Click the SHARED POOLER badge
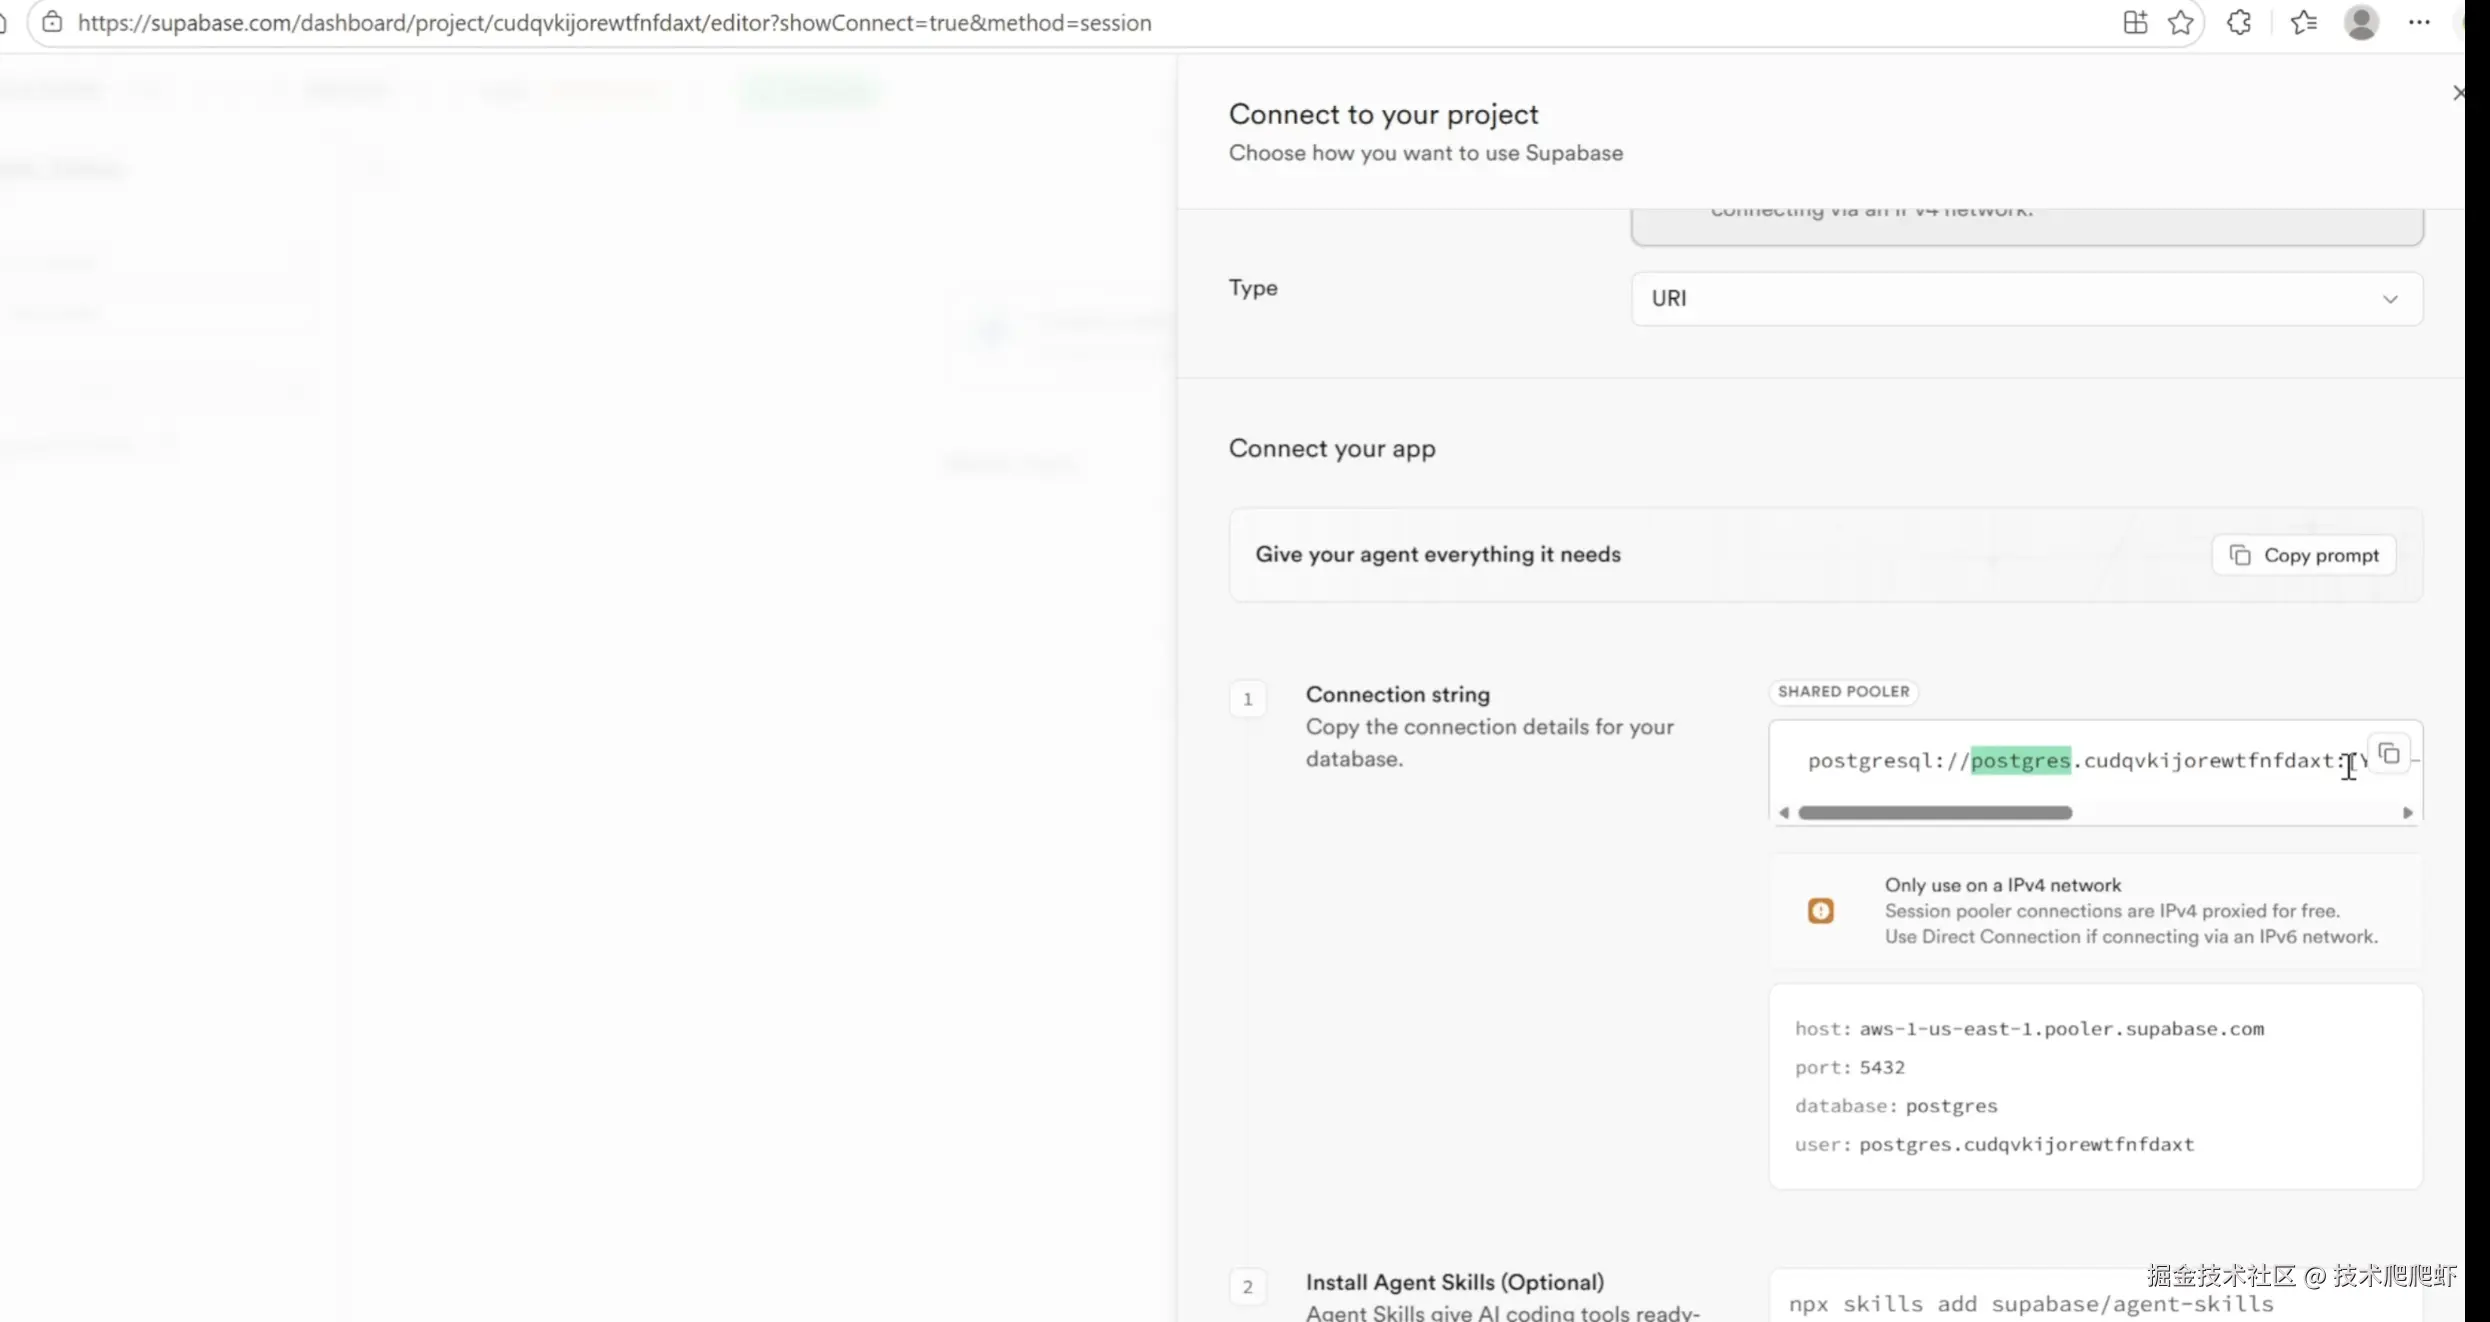This screenshot has width=2490, height=1322. 1843,691
